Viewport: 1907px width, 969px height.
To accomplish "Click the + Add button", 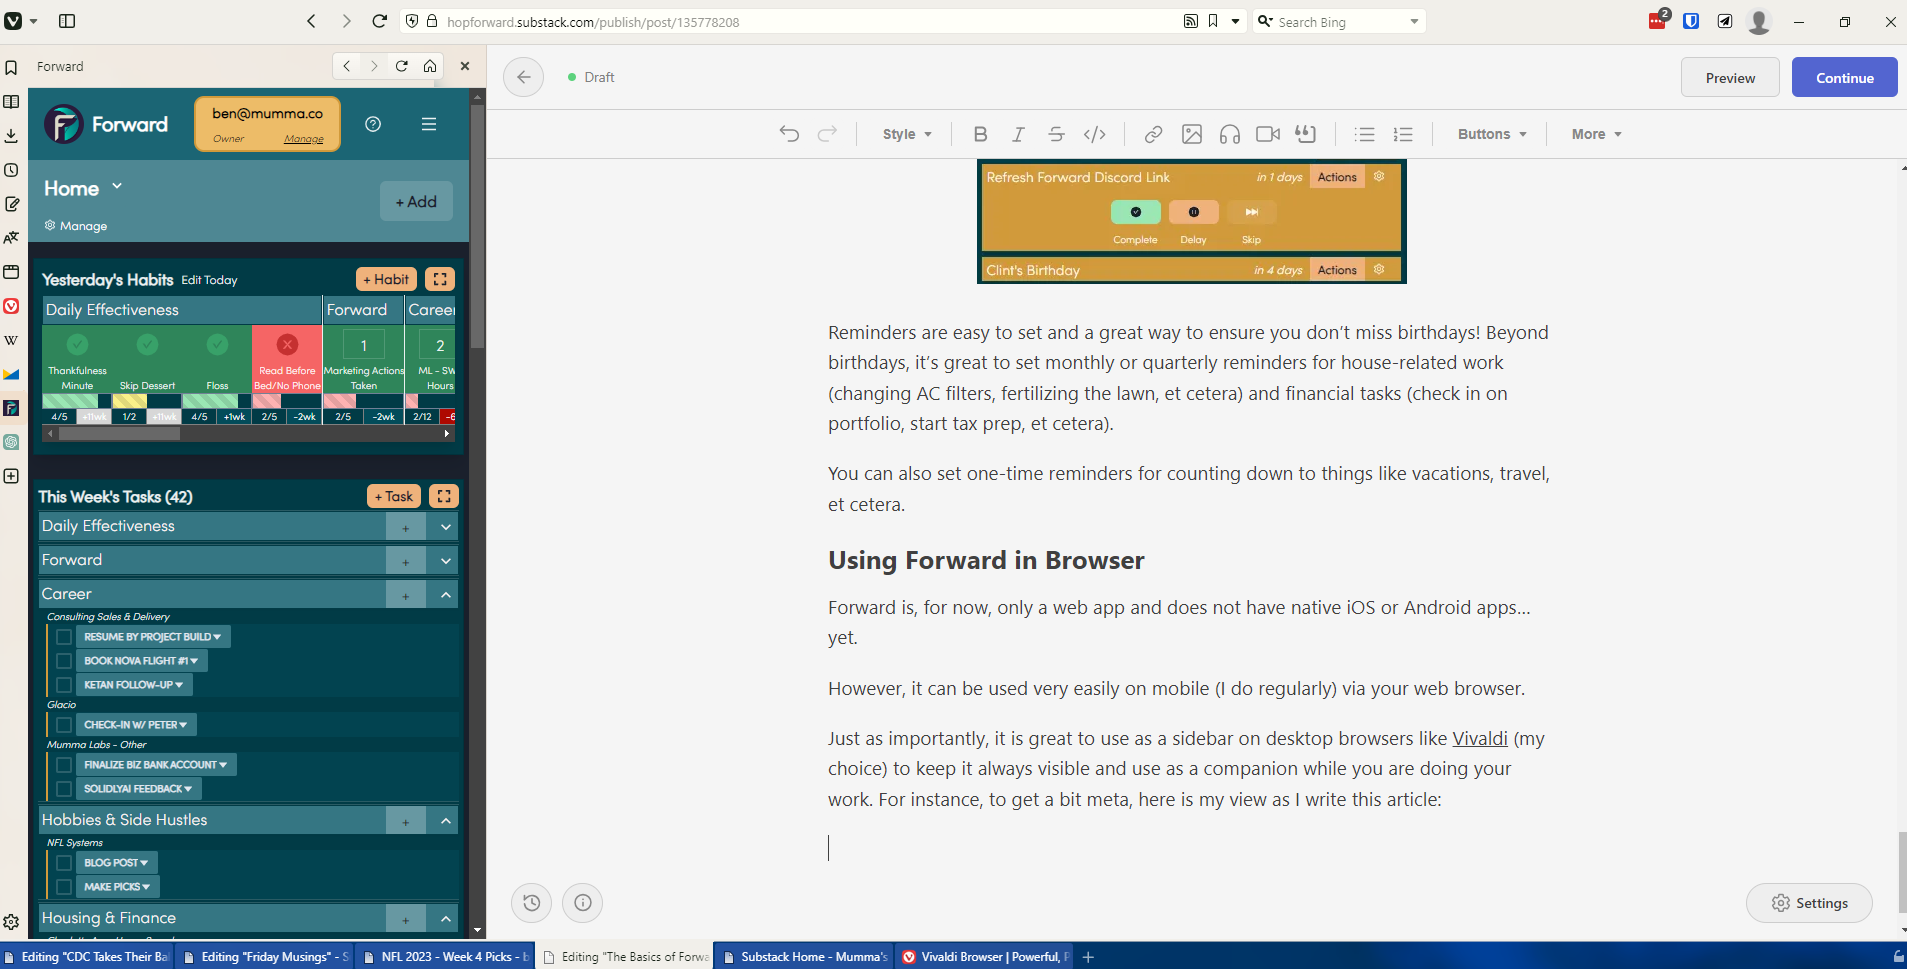I will coord(416,201).
